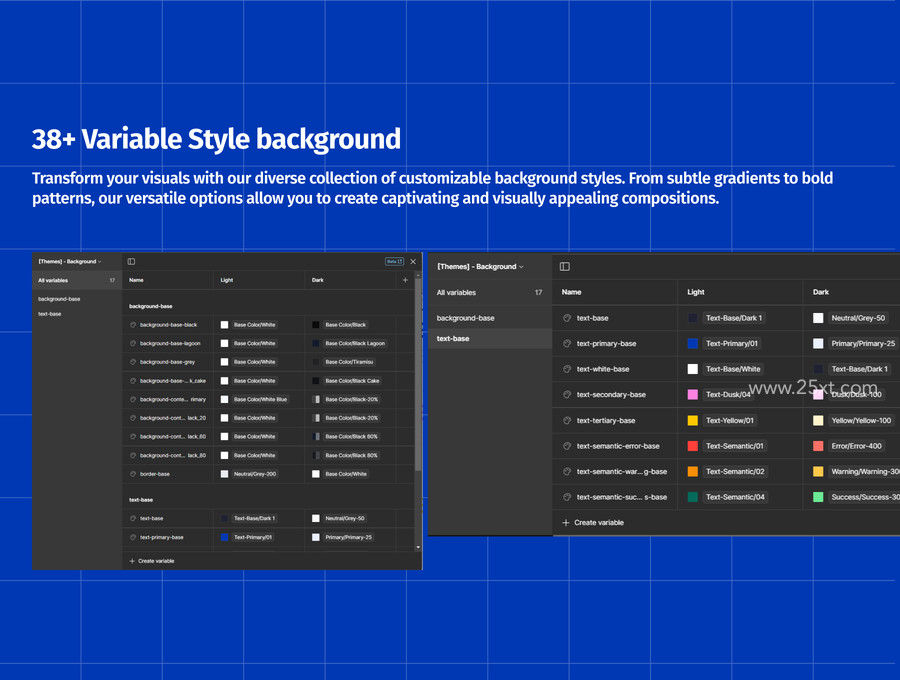Screen dimensions: 900x680
Task: Click the Light column header in the right panel
Action: point(696,292)
